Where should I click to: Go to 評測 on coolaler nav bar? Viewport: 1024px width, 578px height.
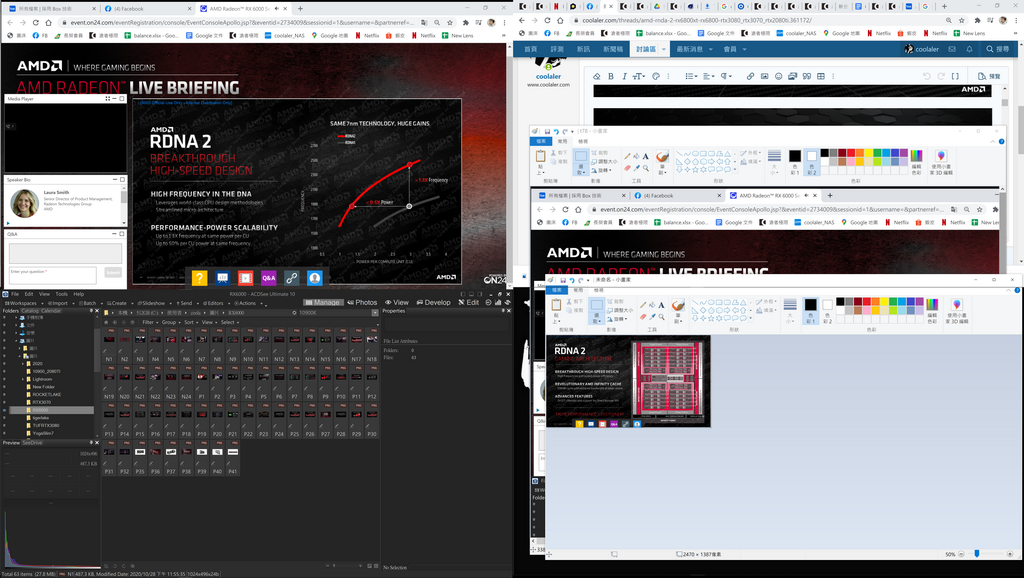[557, 49]
